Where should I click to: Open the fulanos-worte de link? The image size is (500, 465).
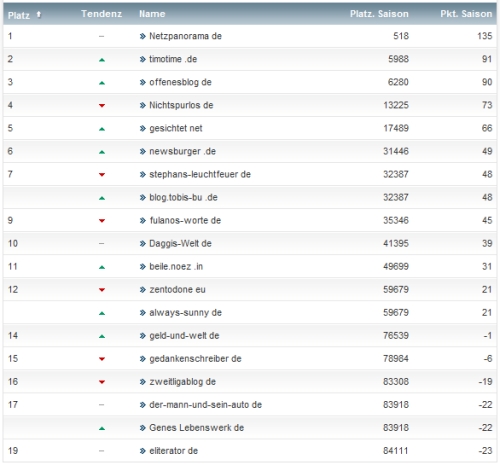pyautogui.click(x=185, y=220)
